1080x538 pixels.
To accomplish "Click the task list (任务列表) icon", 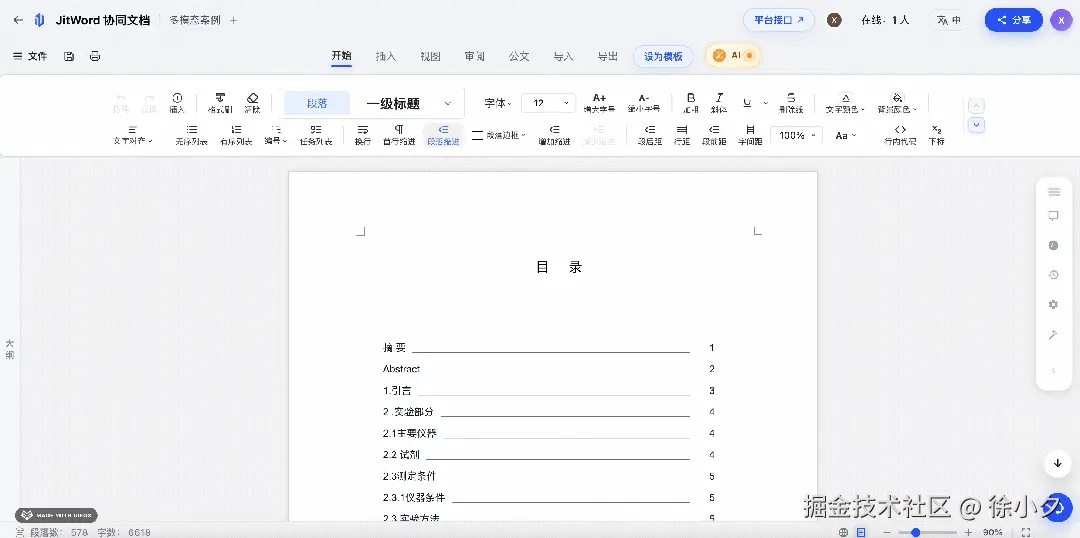I will (x=315, y=130).
